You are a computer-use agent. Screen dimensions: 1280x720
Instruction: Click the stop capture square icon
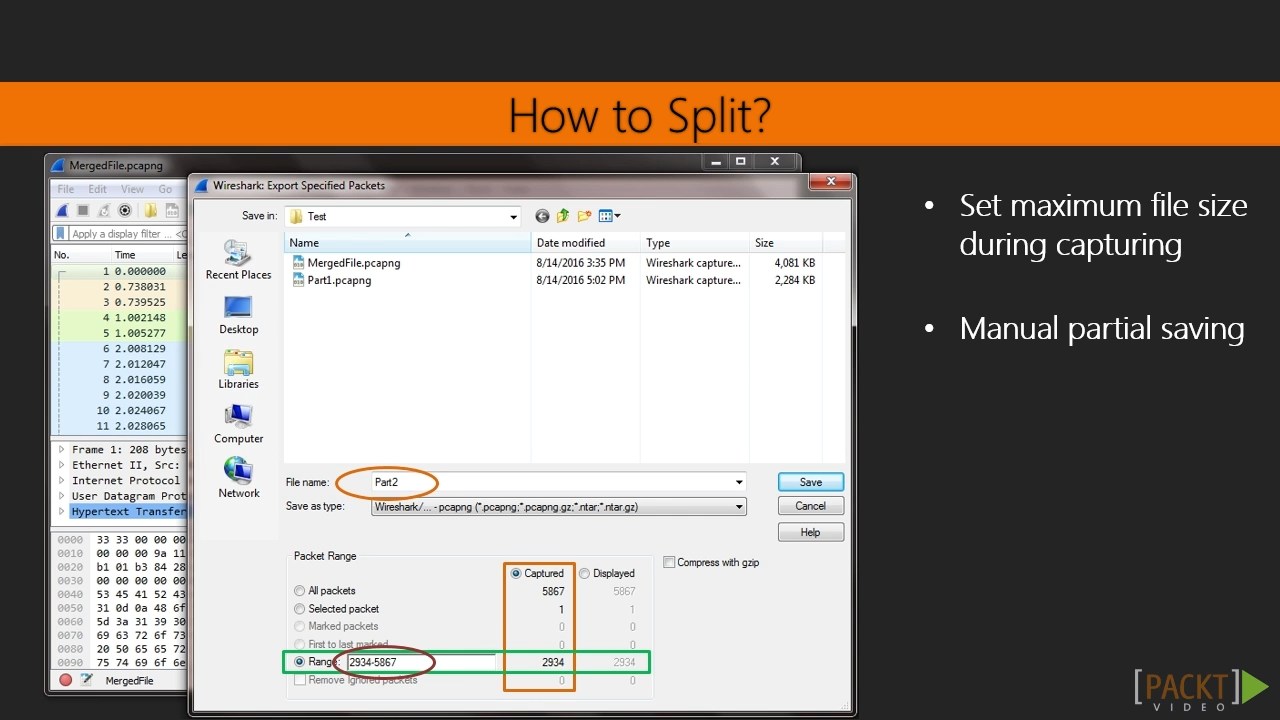pyautogui.click(x=83, y=210)
